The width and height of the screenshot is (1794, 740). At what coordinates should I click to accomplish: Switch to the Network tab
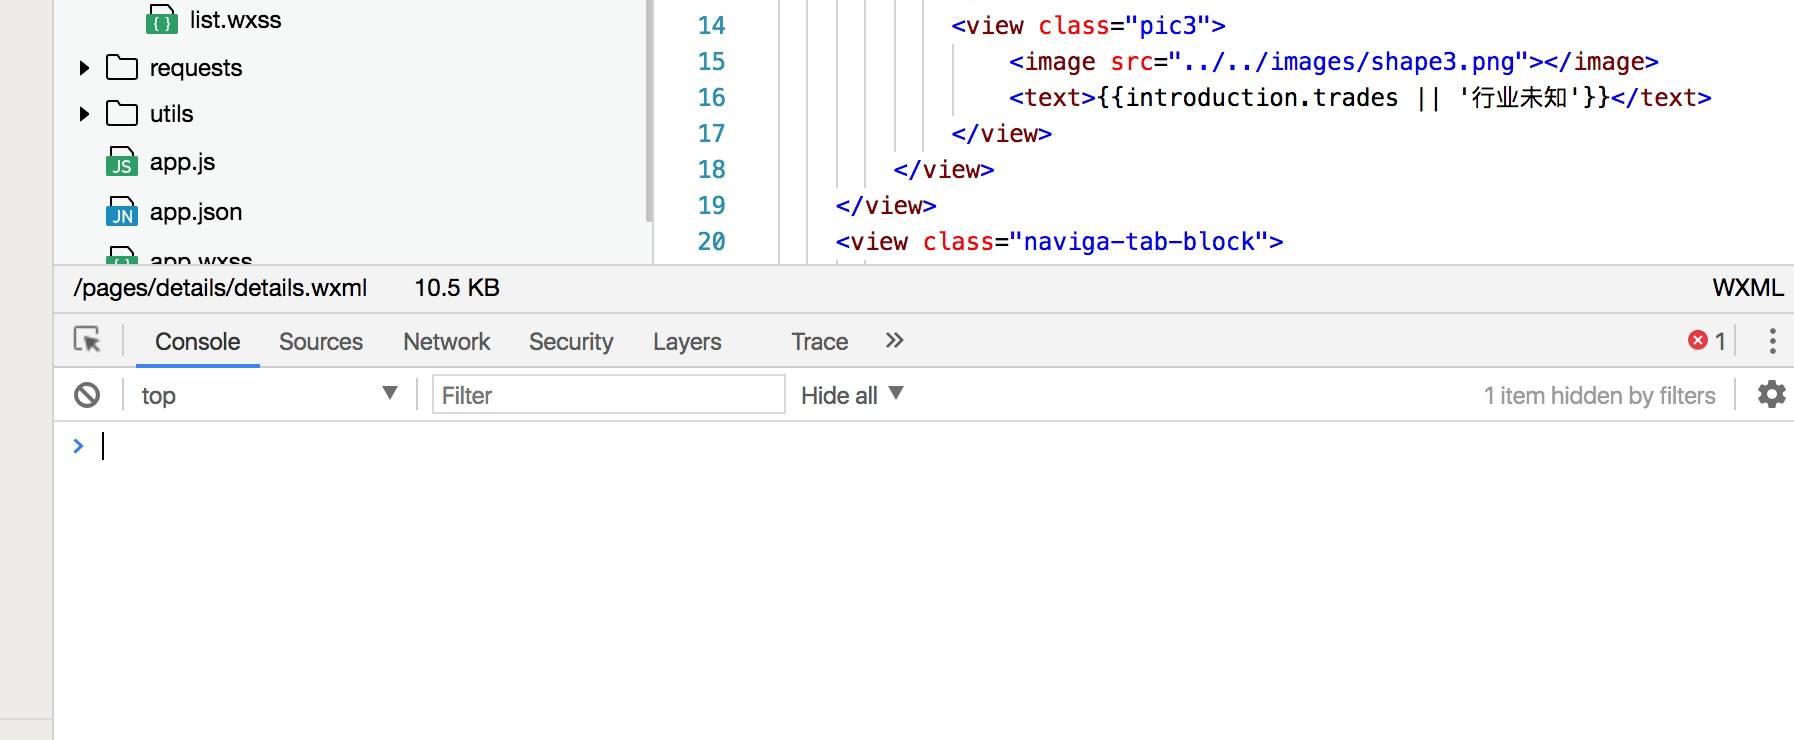[x=447, y=342]
